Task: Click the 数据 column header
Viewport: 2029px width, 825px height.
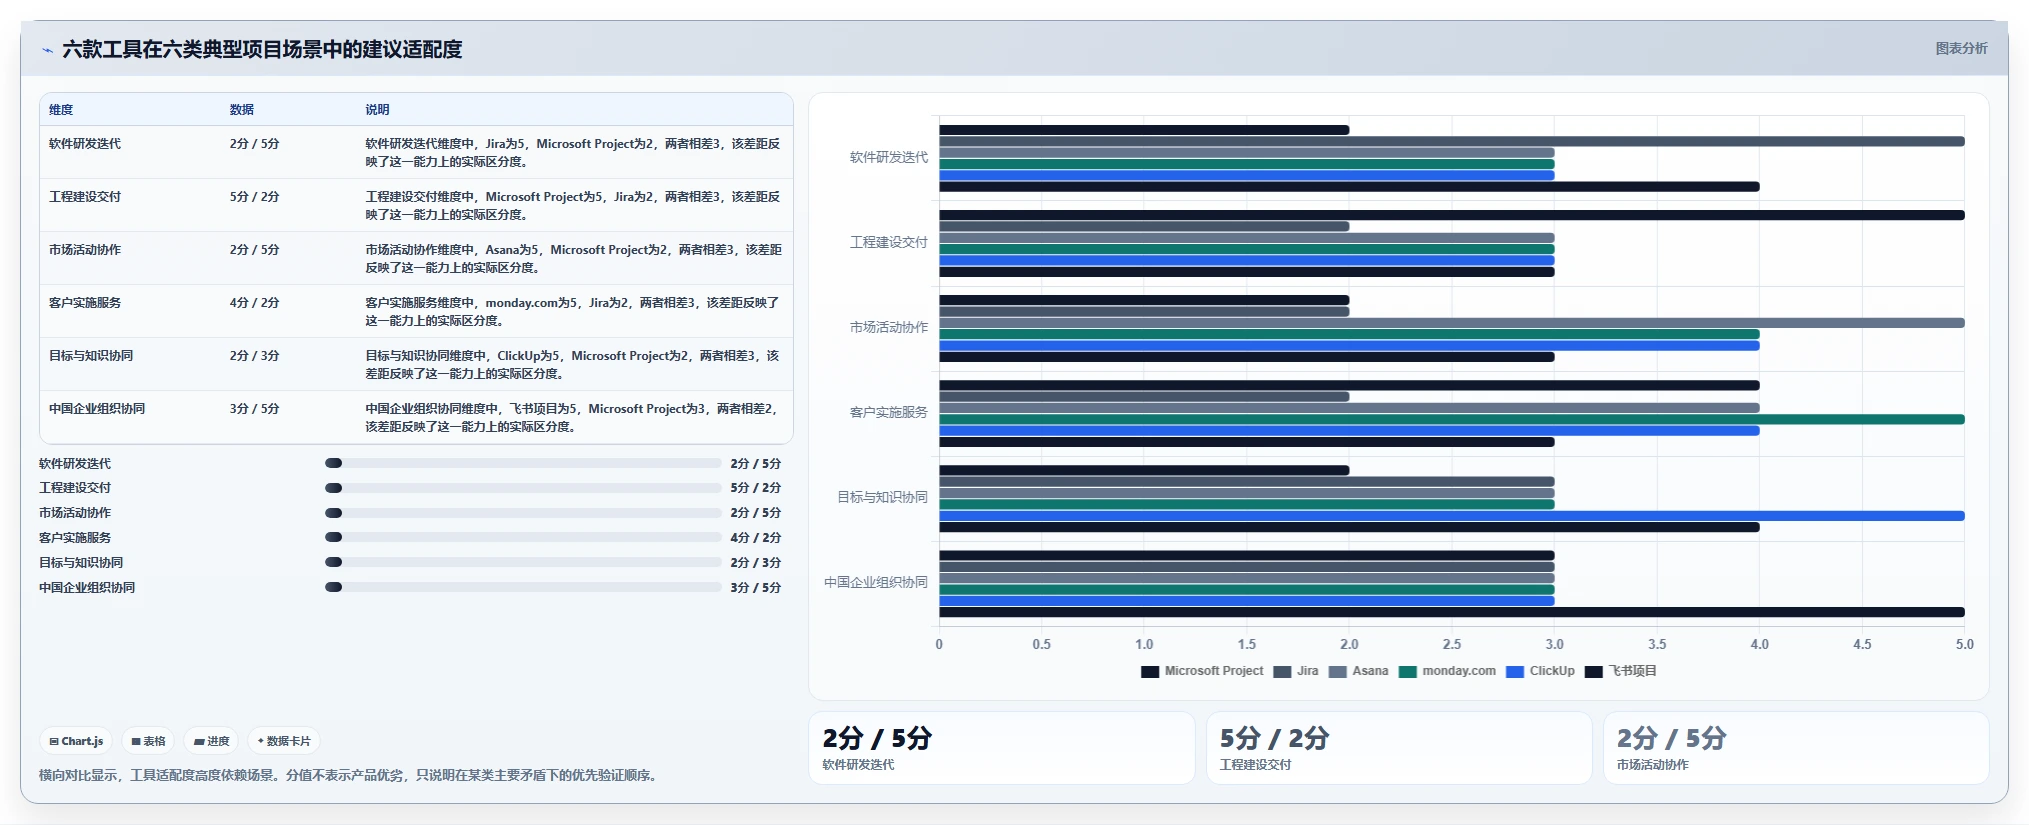Action: tap(241, 110)
